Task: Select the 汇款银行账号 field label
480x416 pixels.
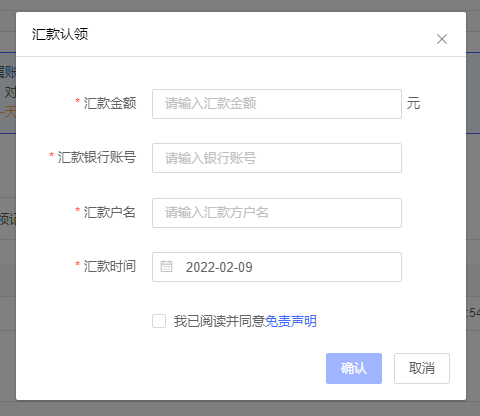Action: (x=97, y=157)
